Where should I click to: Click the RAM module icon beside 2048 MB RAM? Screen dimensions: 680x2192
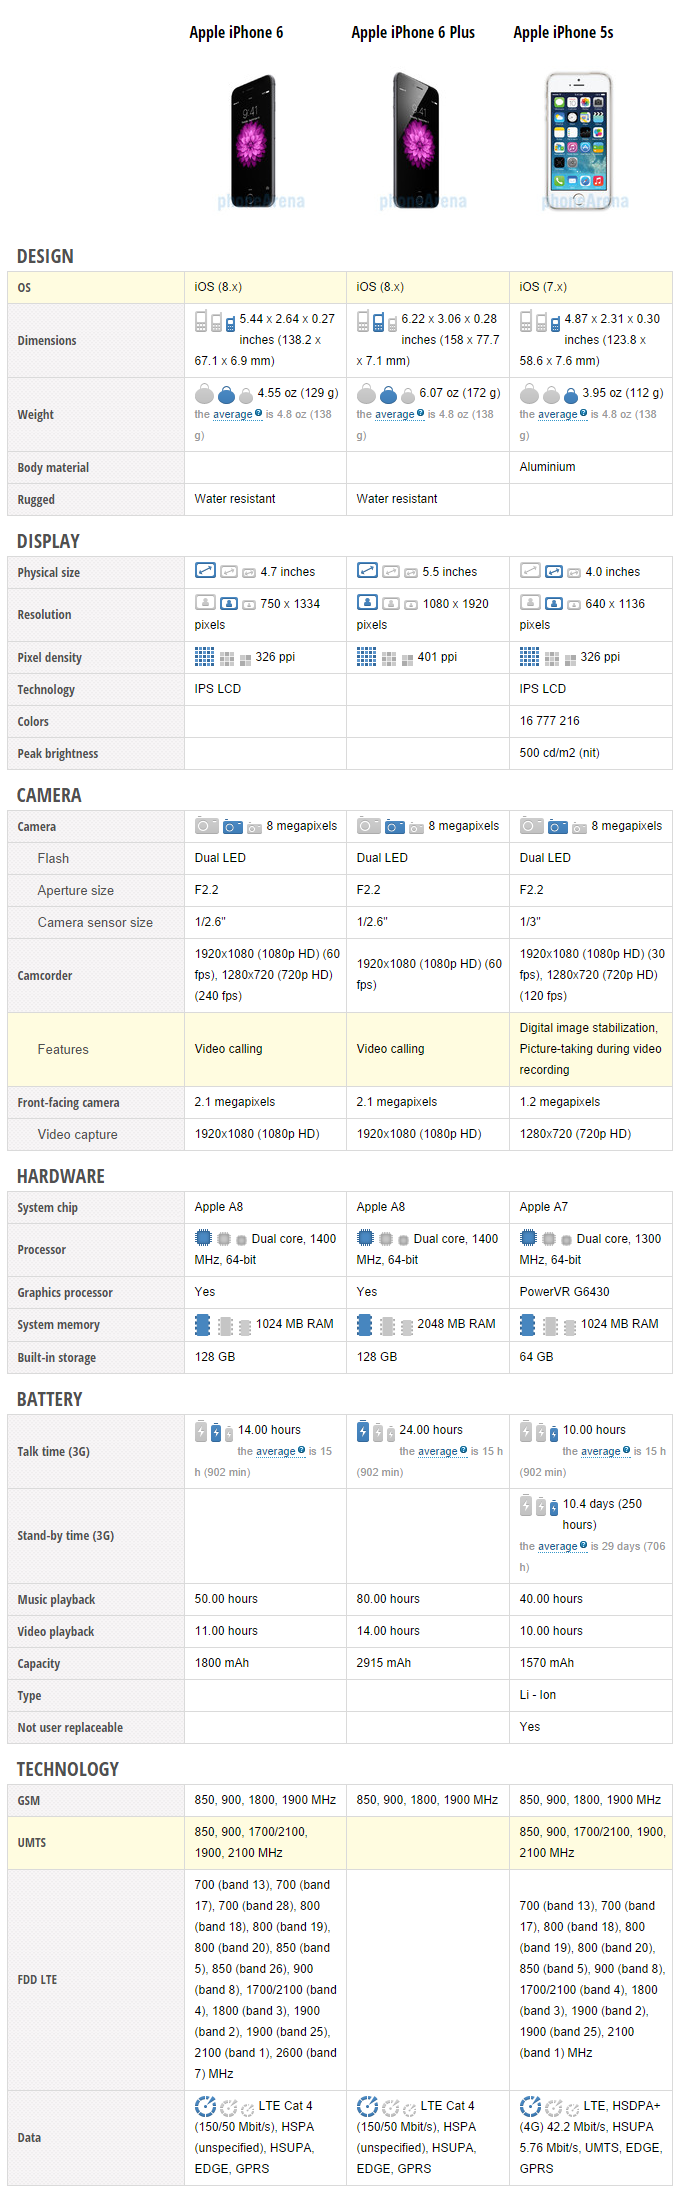click(x=366, y=1323)
